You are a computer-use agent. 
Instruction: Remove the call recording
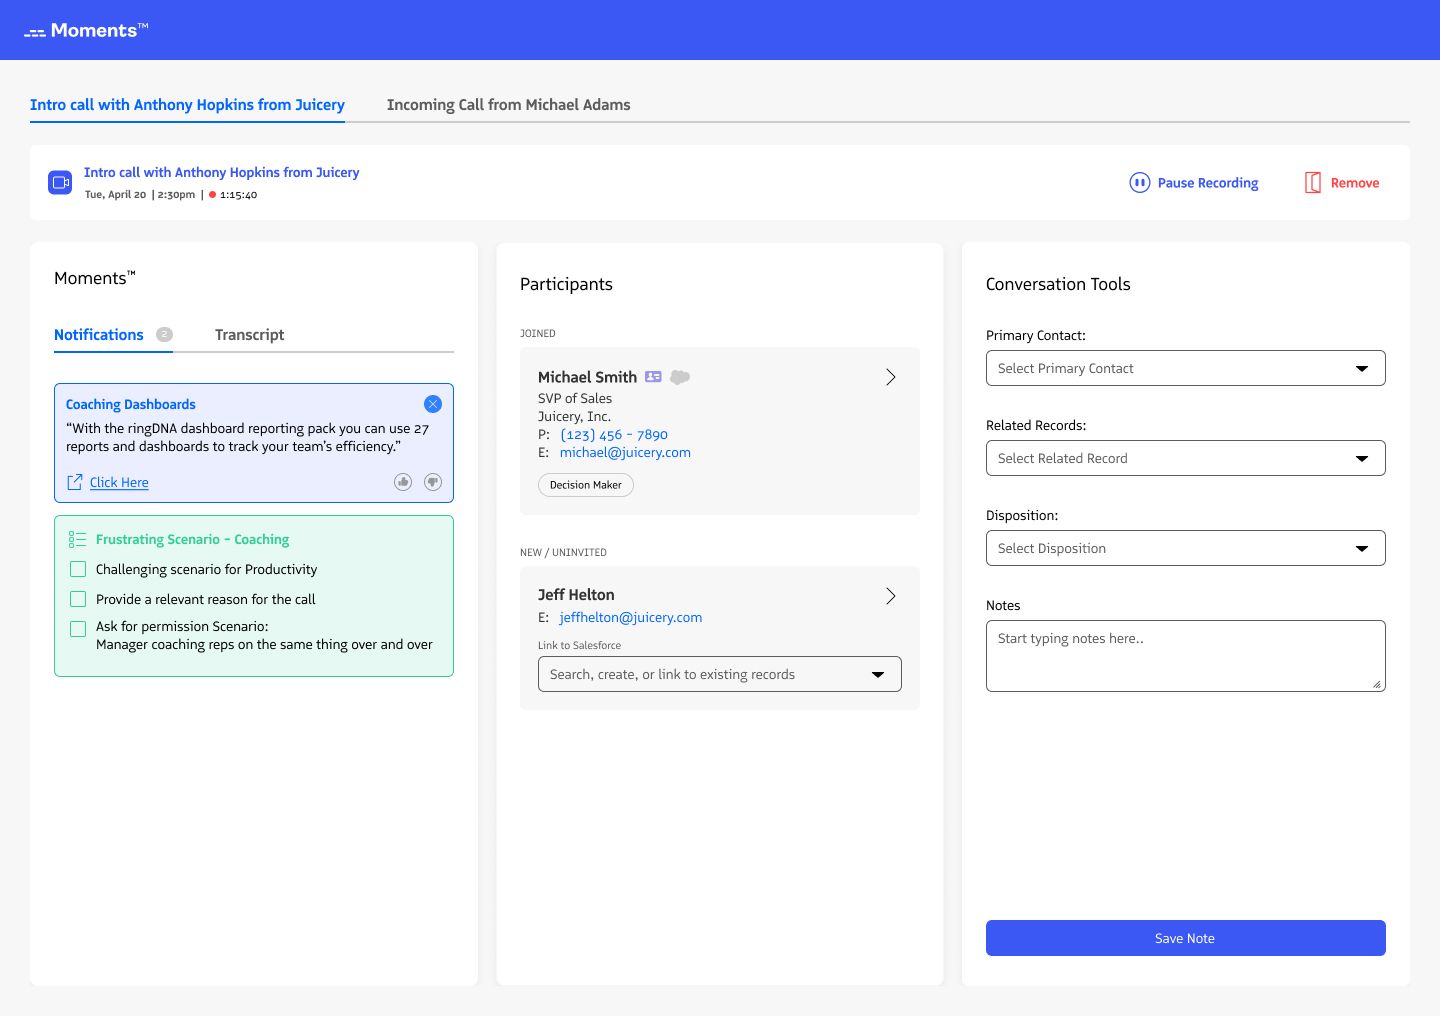1341,183
